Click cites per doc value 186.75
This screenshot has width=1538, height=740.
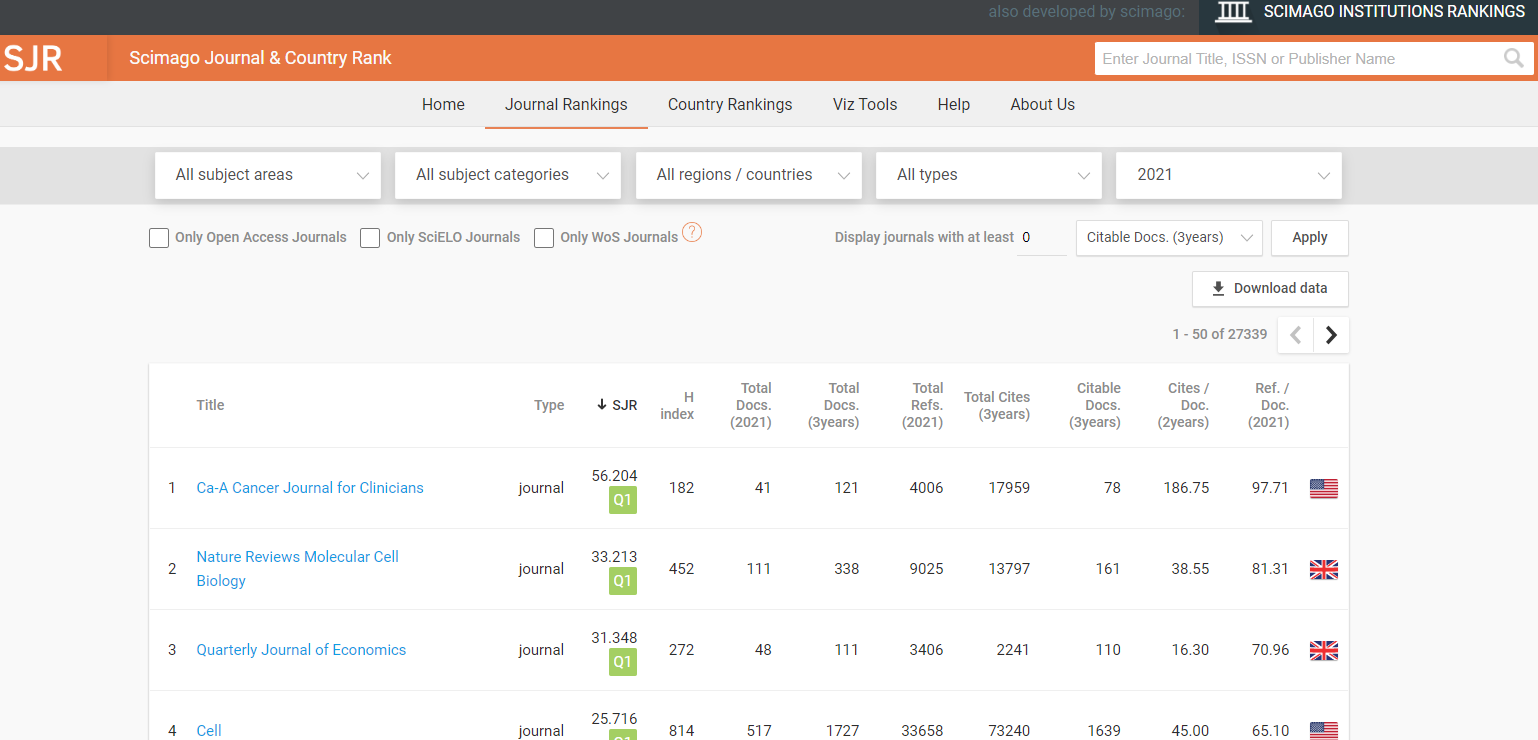click(1186, 488)
